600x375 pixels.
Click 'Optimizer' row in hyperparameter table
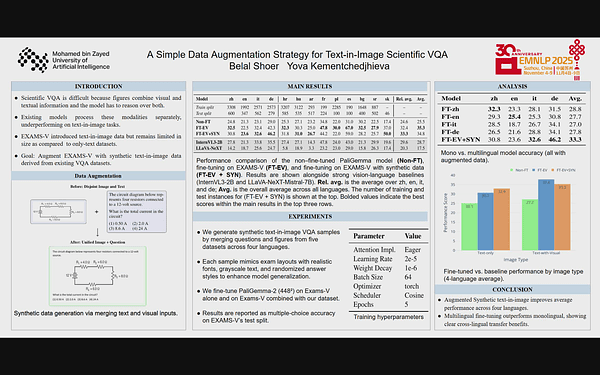388,286
